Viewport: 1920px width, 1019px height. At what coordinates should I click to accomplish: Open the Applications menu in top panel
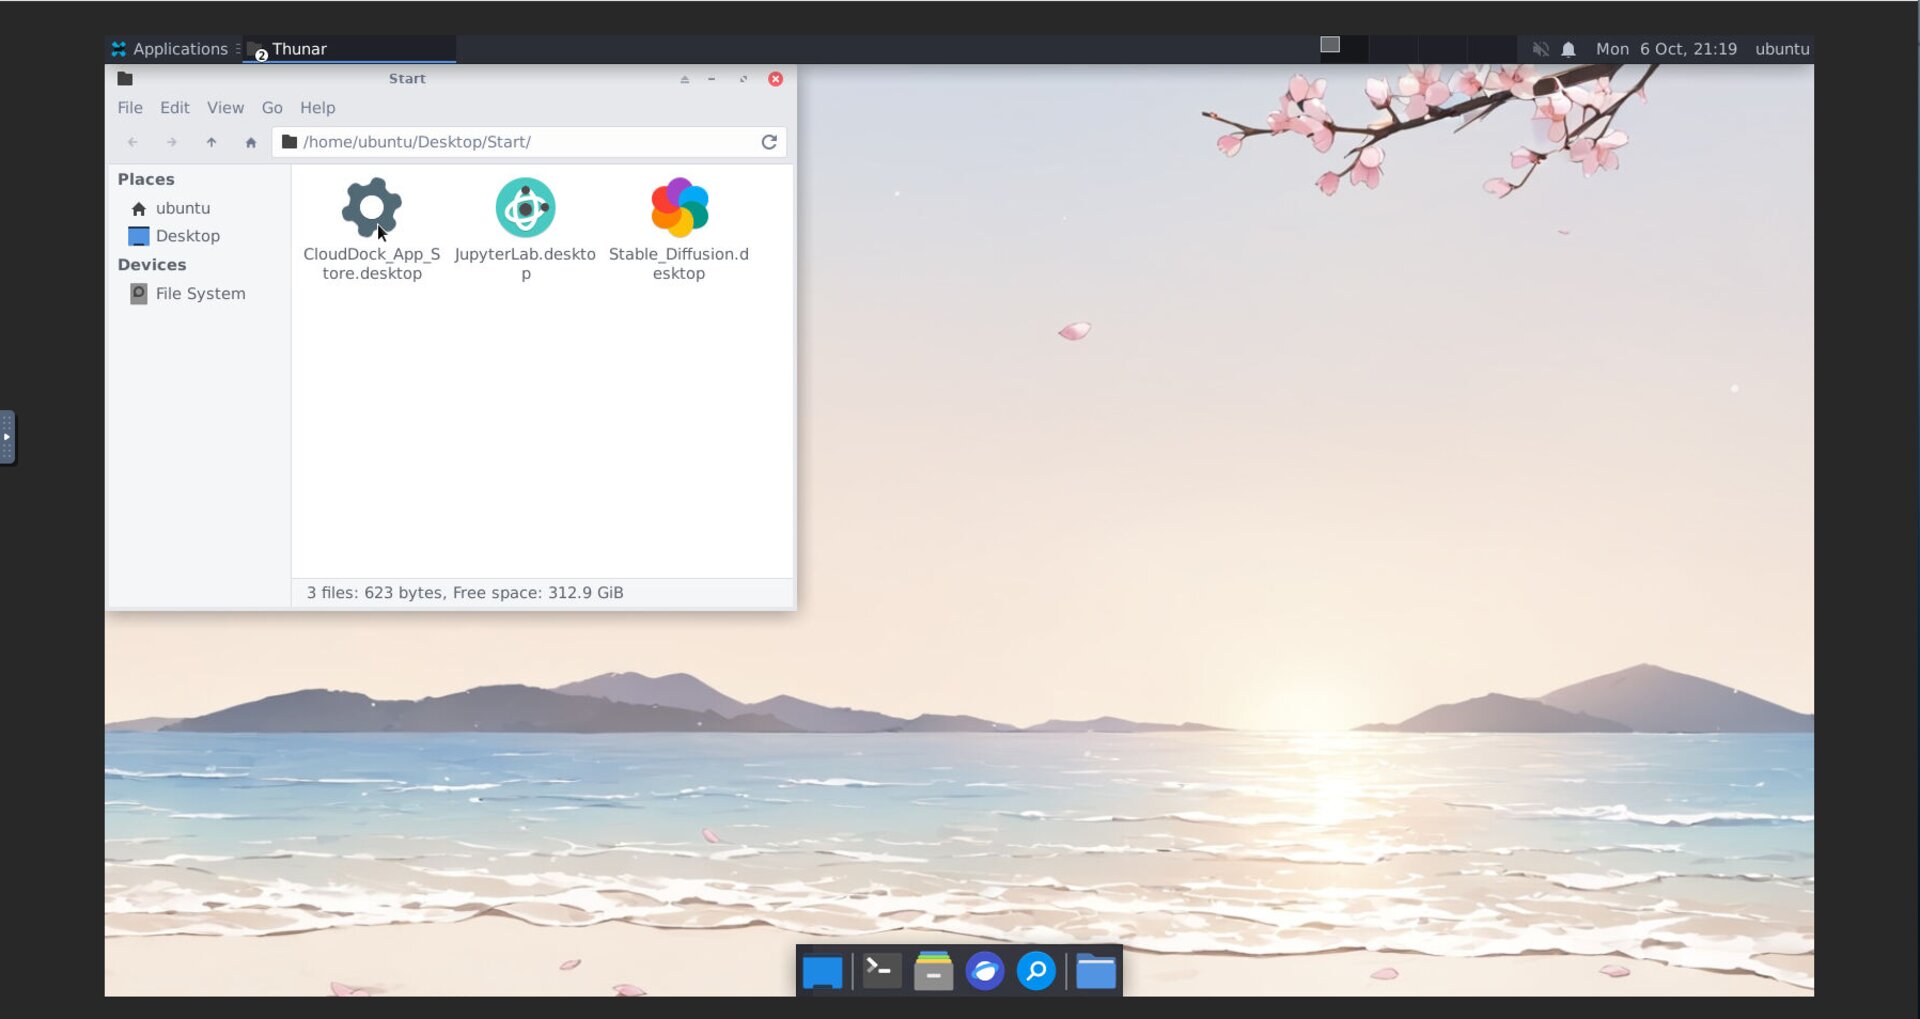coord(170,49)
